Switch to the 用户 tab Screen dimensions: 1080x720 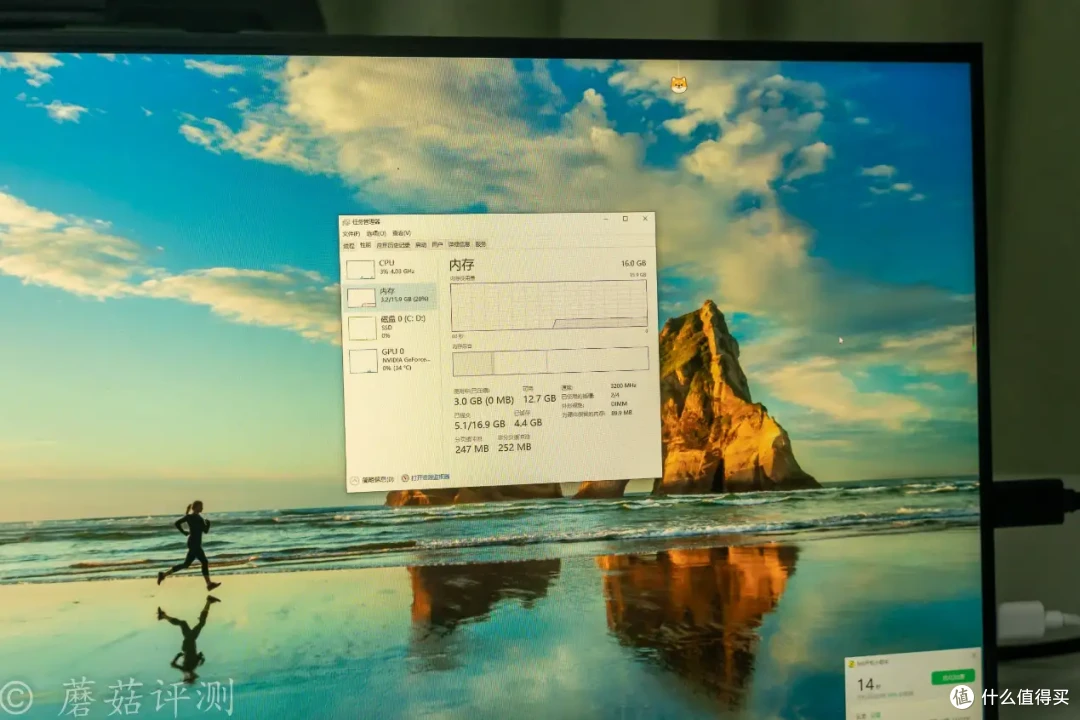coord(437,245)
